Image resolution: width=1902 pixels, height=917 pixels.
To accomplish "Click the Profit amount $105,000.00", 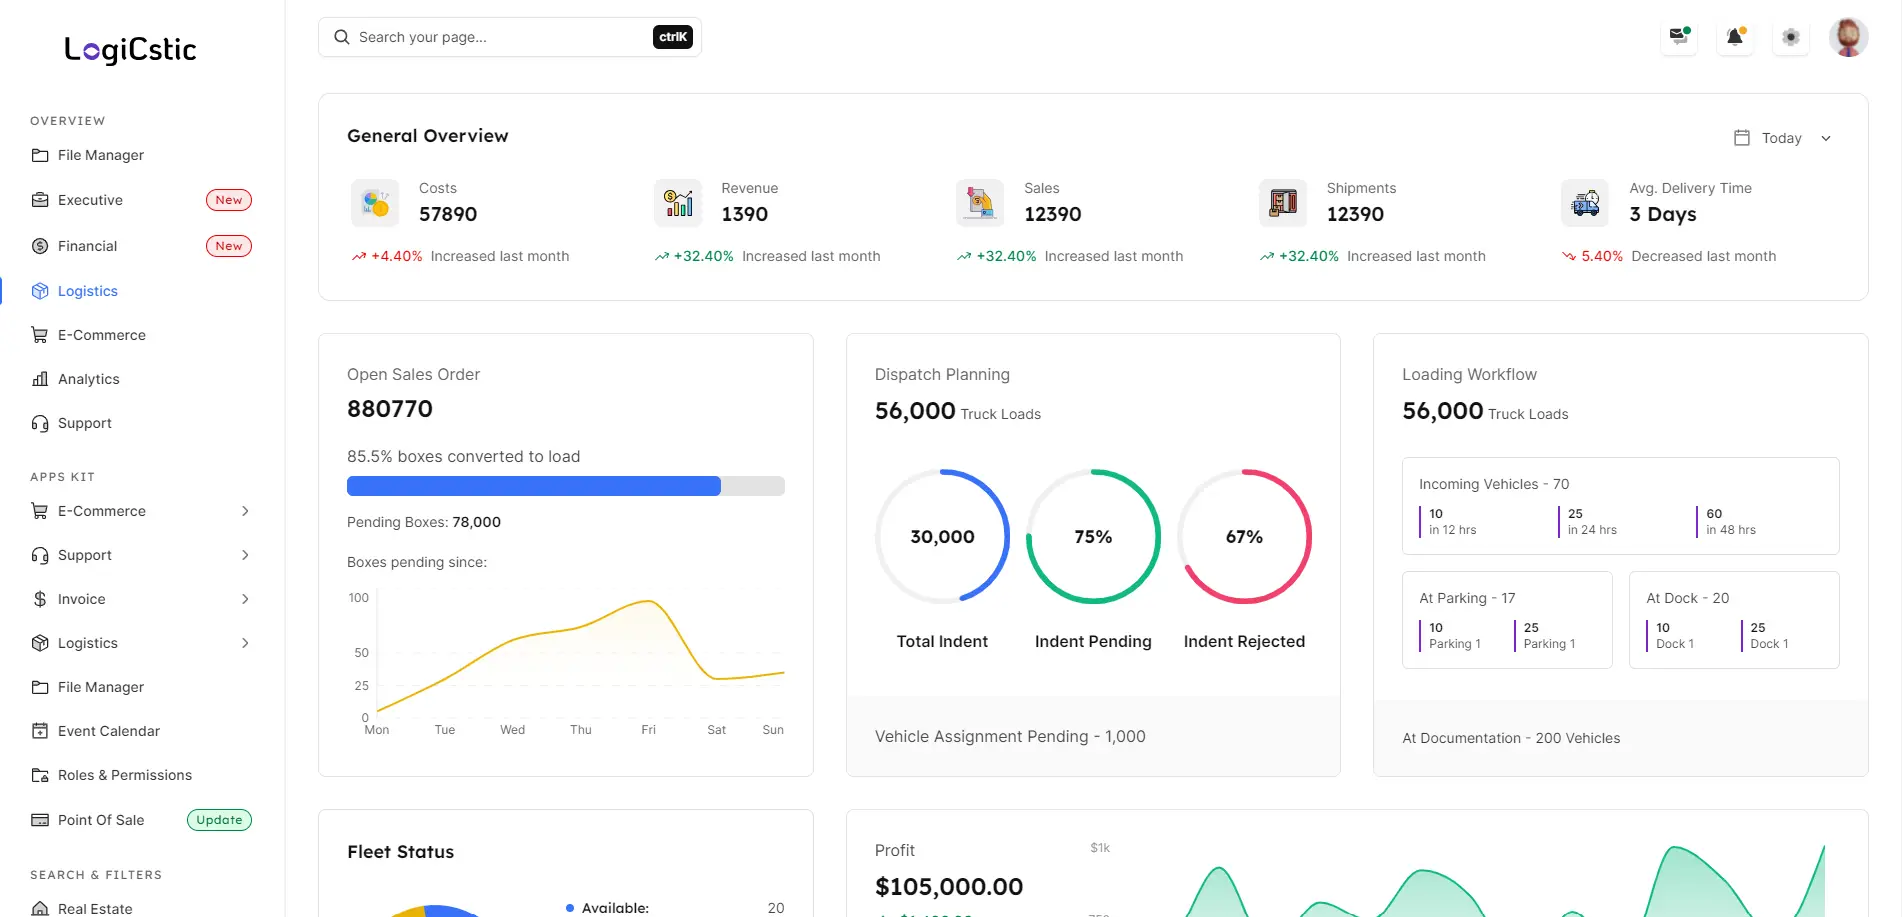I will tap(949, 887).
